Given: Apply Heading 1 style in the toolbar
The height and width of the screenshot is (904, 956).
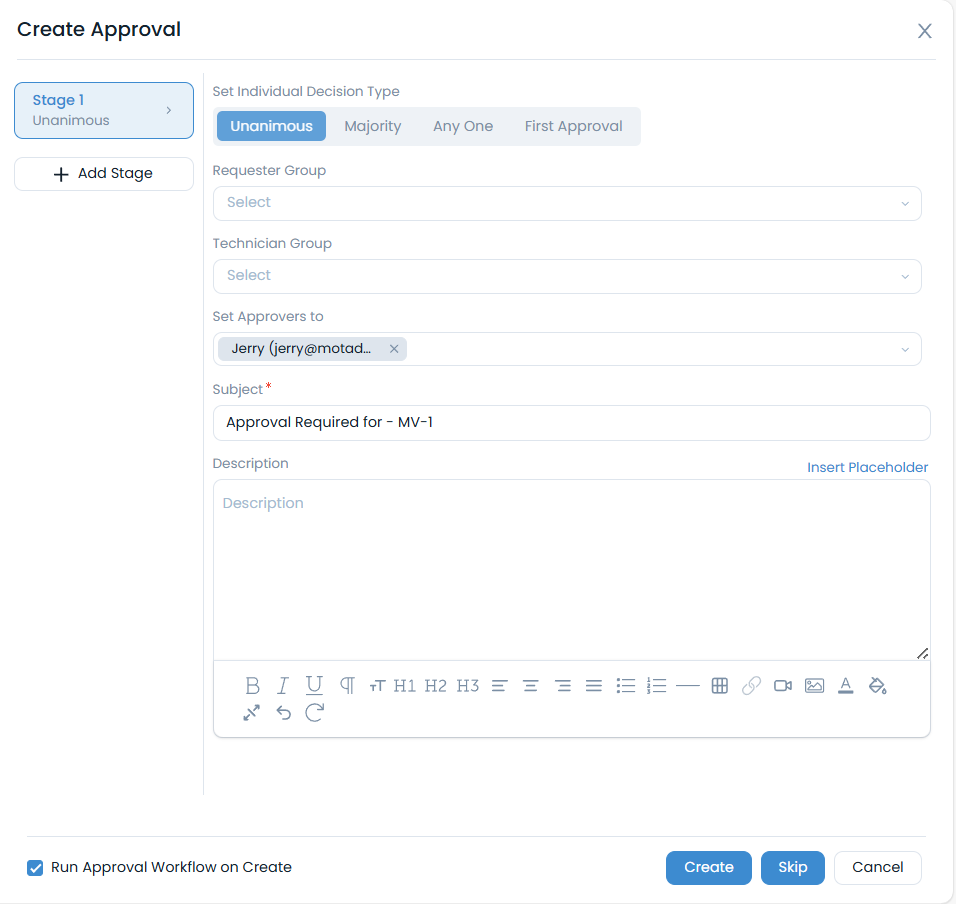Looking at the screenshot, I should click(x=404, y=685).
